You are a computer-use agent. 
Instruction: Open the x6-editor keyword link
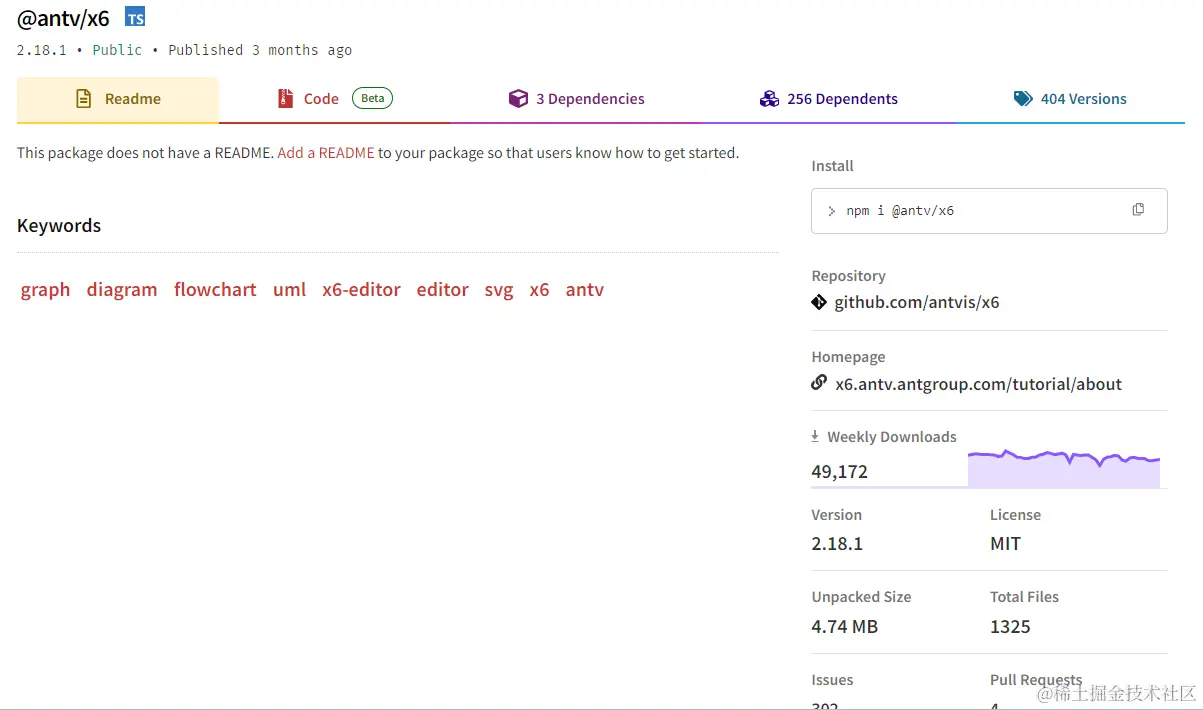pyautogui.click(x=361, y=290)
